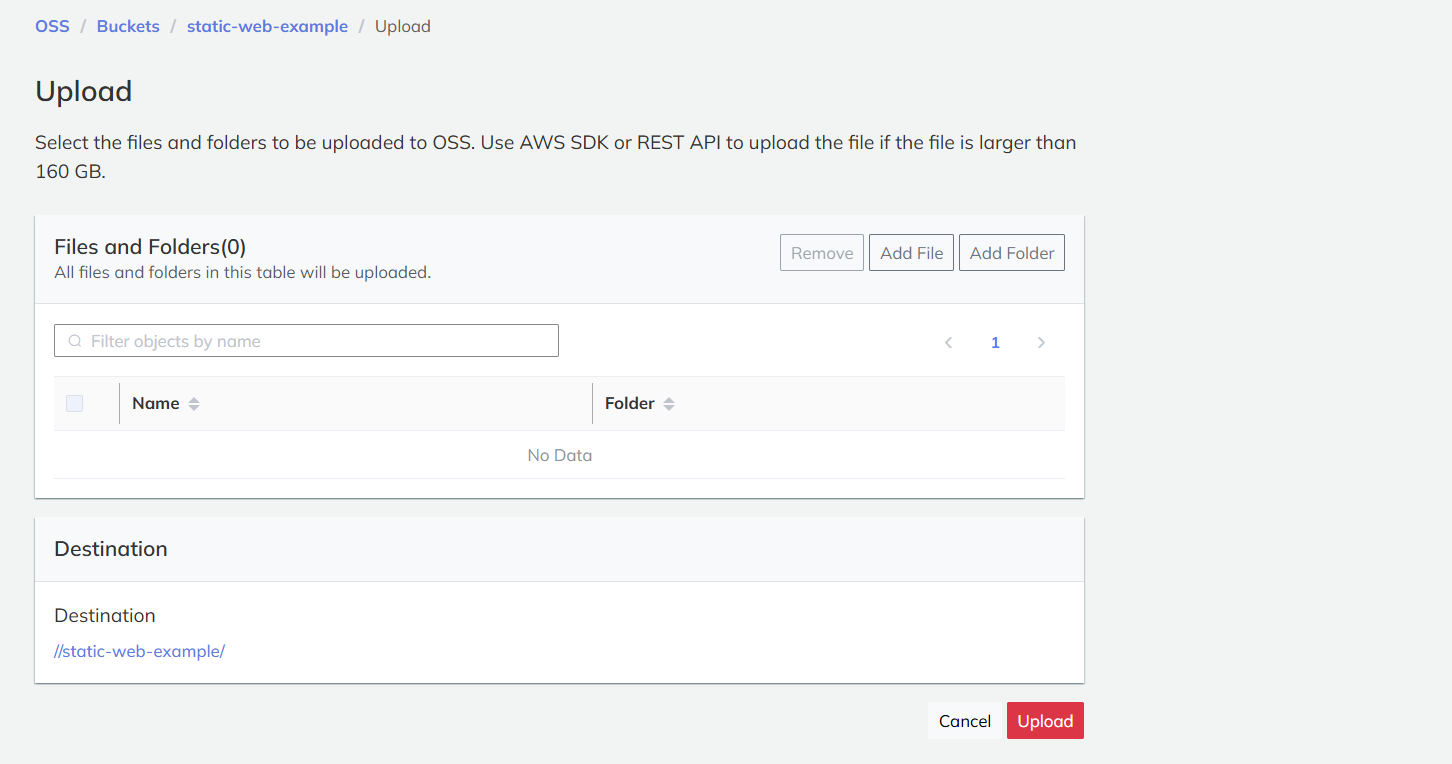Start the upload with the red Upload button
1452x764 pixels.
tap(1045, 720)
